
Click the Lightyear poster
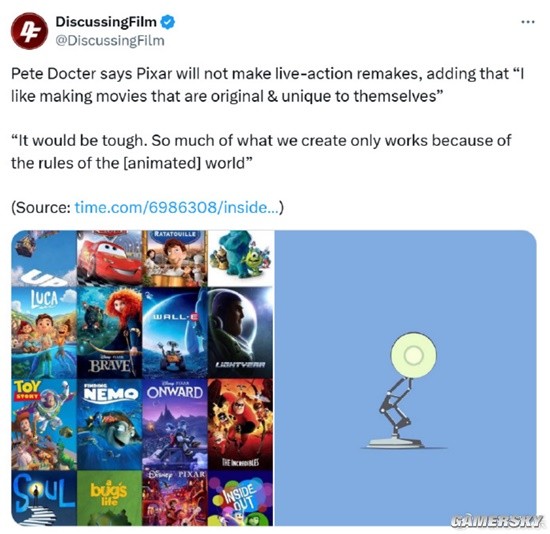point(240,333)
